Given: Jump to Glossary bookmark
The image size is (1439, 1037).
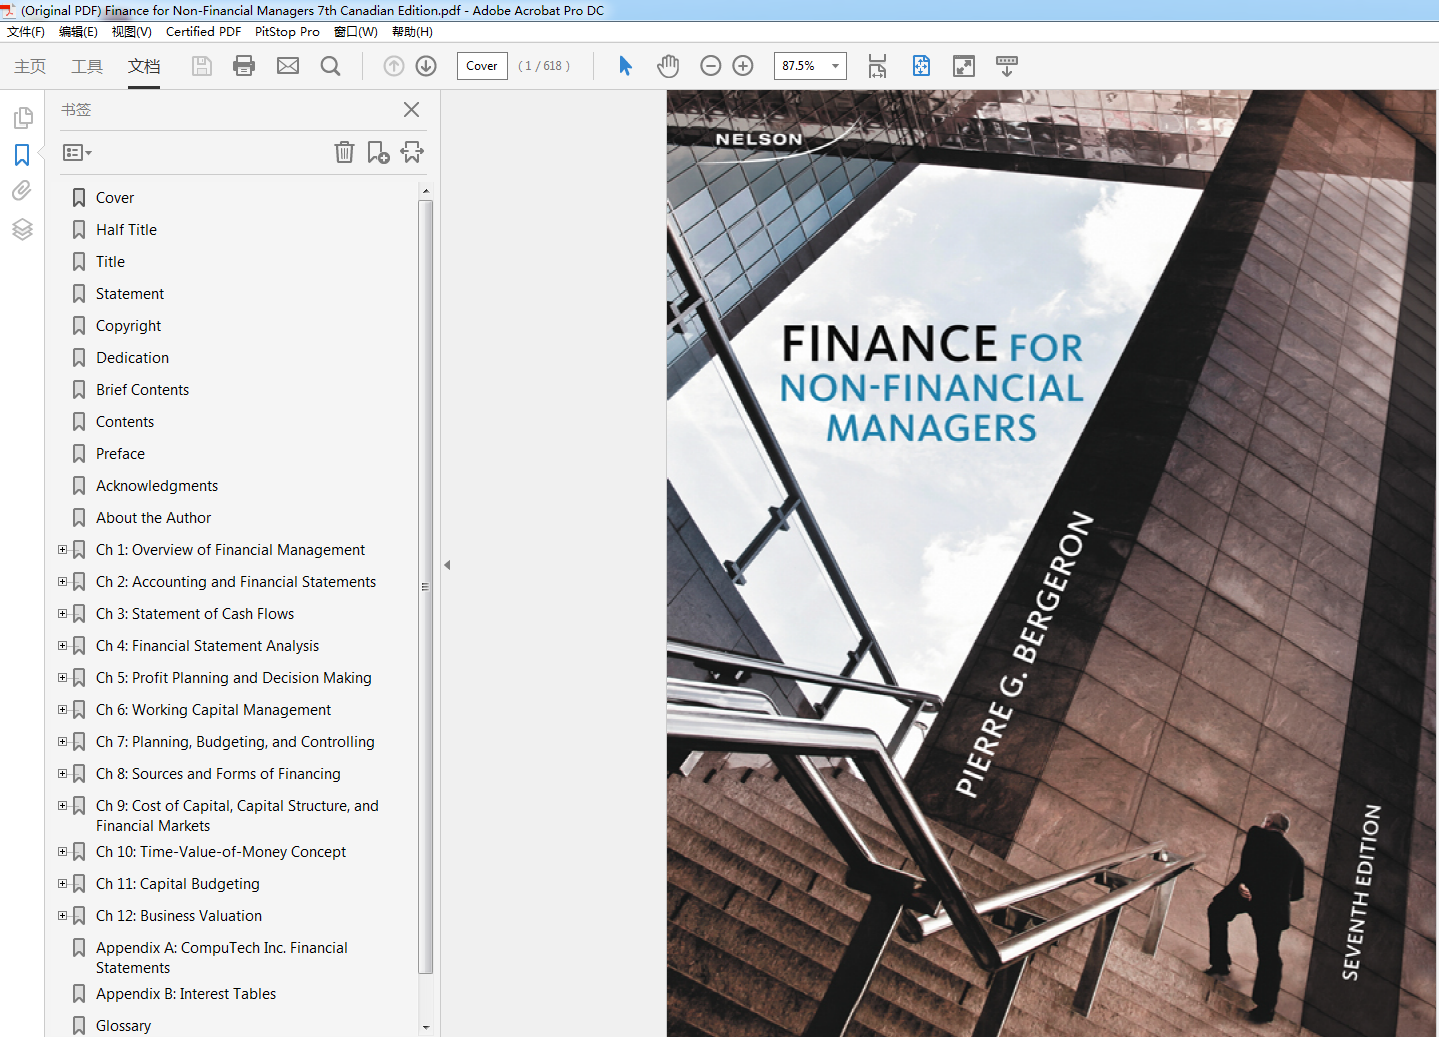Looking at the screenshot, I should coord(123,1026).
